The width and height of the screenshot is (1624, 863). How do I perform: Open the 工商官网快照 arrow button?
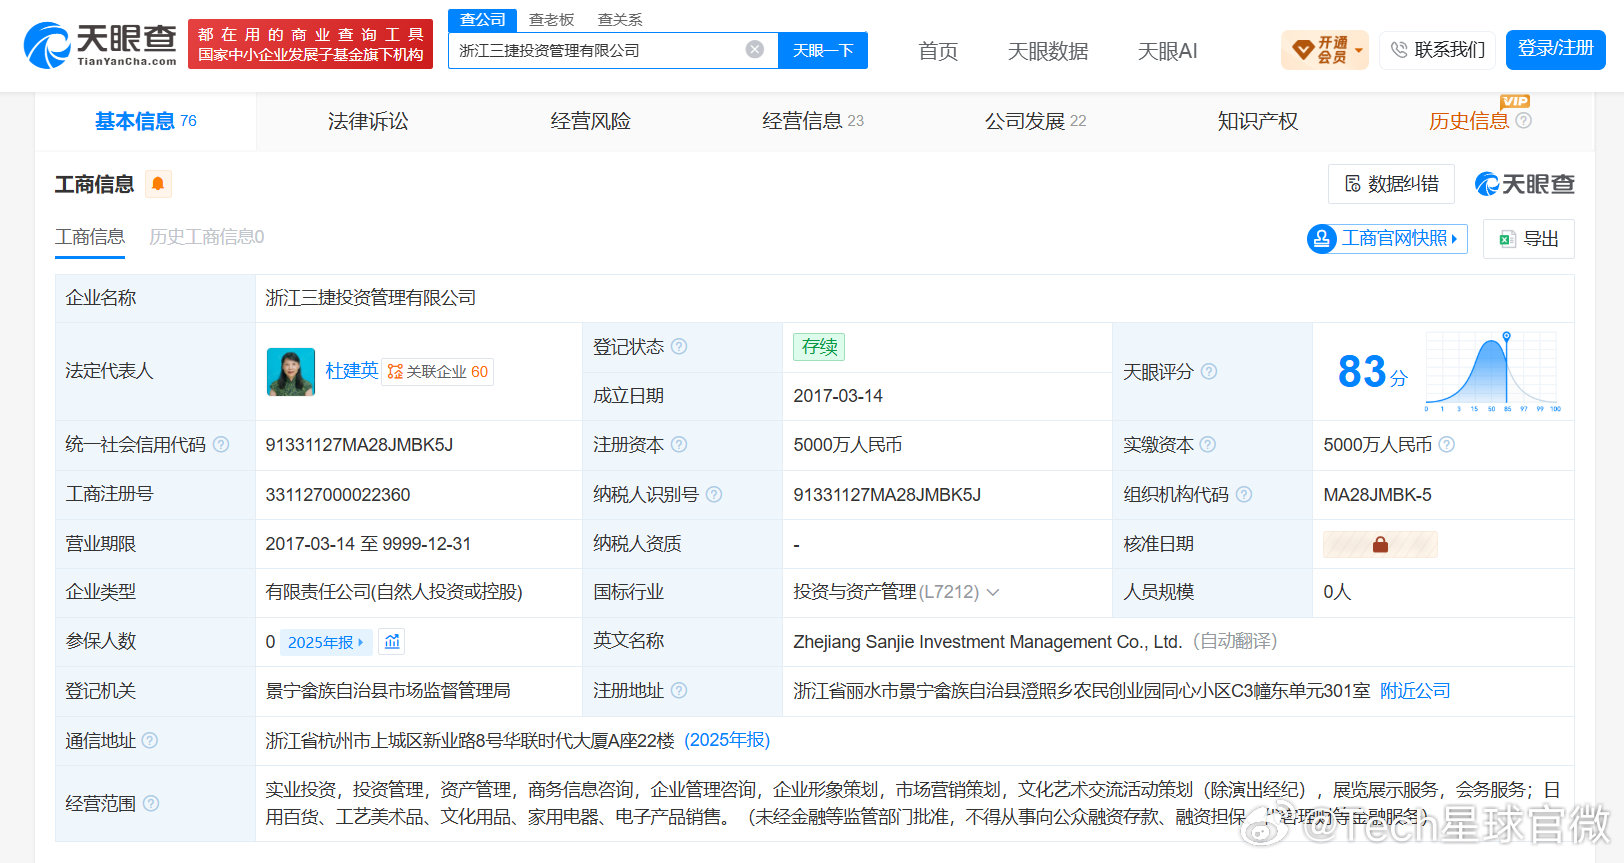(x=1387, y=238)
